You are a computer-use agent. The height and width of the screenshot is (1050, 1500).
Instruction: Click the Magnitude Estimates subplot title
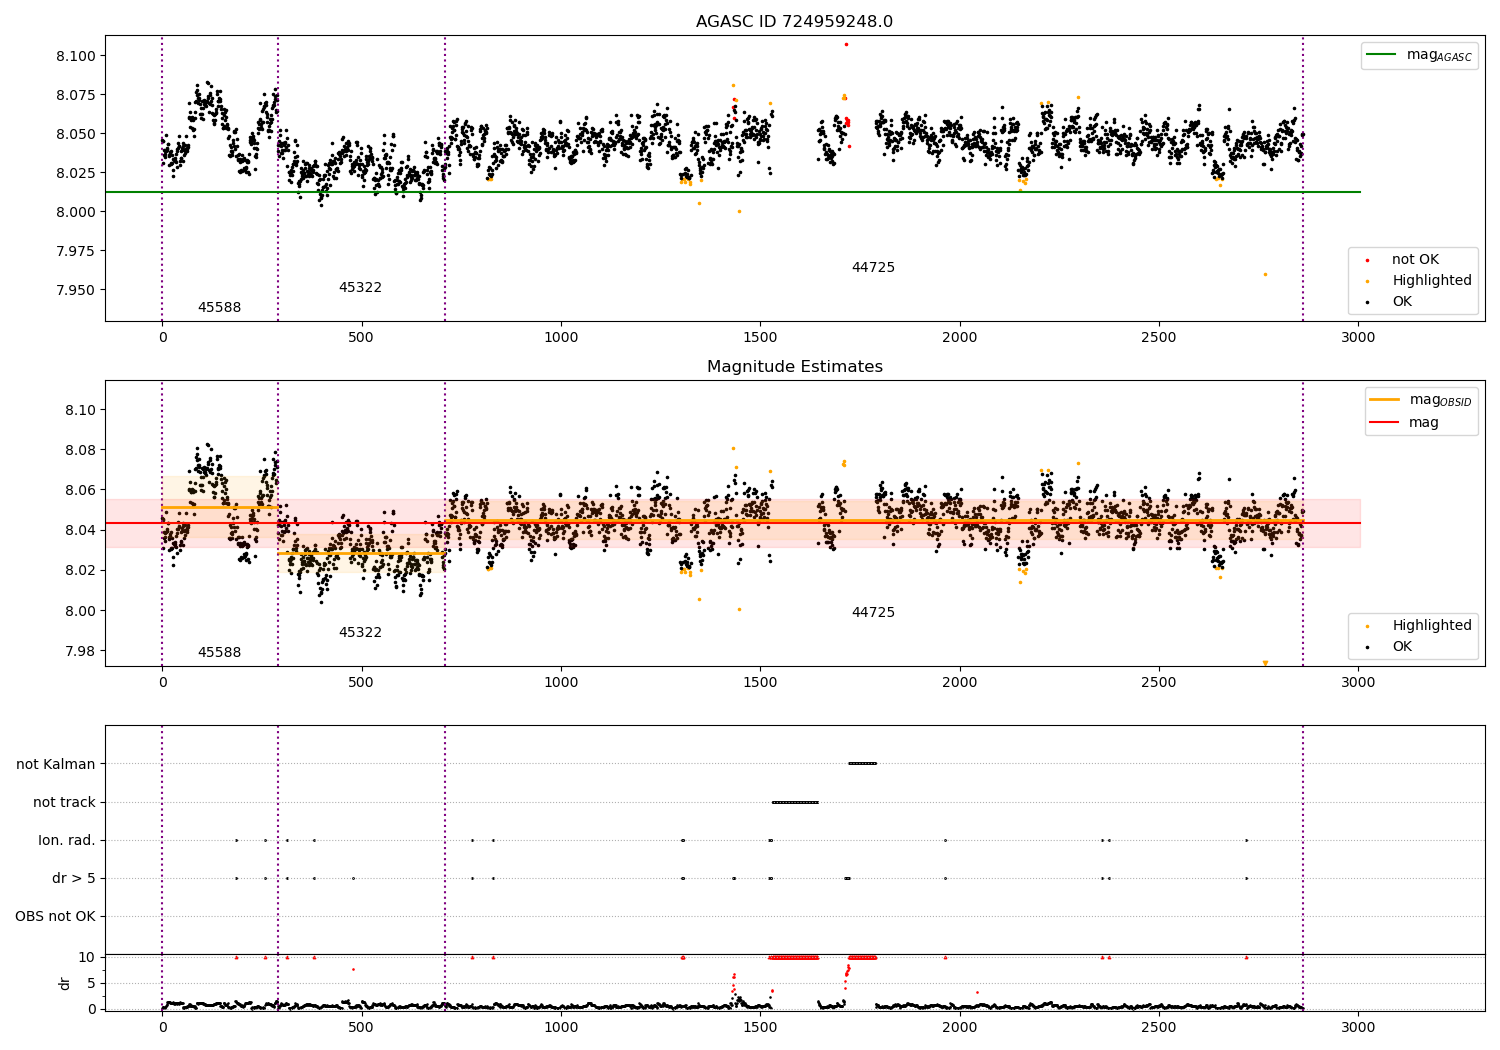coord(794,367)
